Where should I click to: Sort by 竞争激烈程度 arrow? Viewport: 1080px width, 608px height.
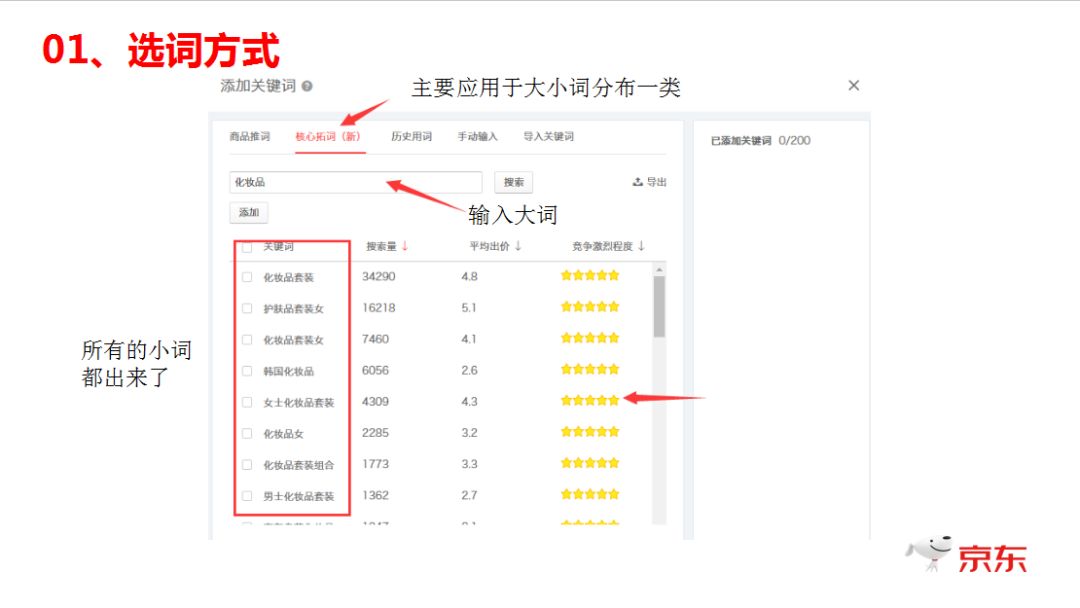[641, 246]
